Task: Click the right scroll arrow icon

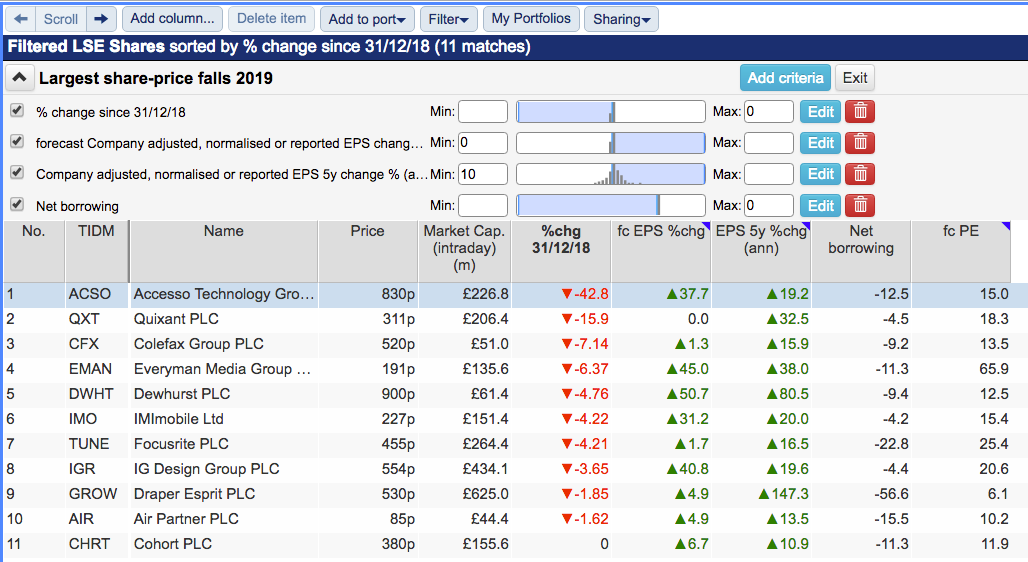Action: [101, 19]
